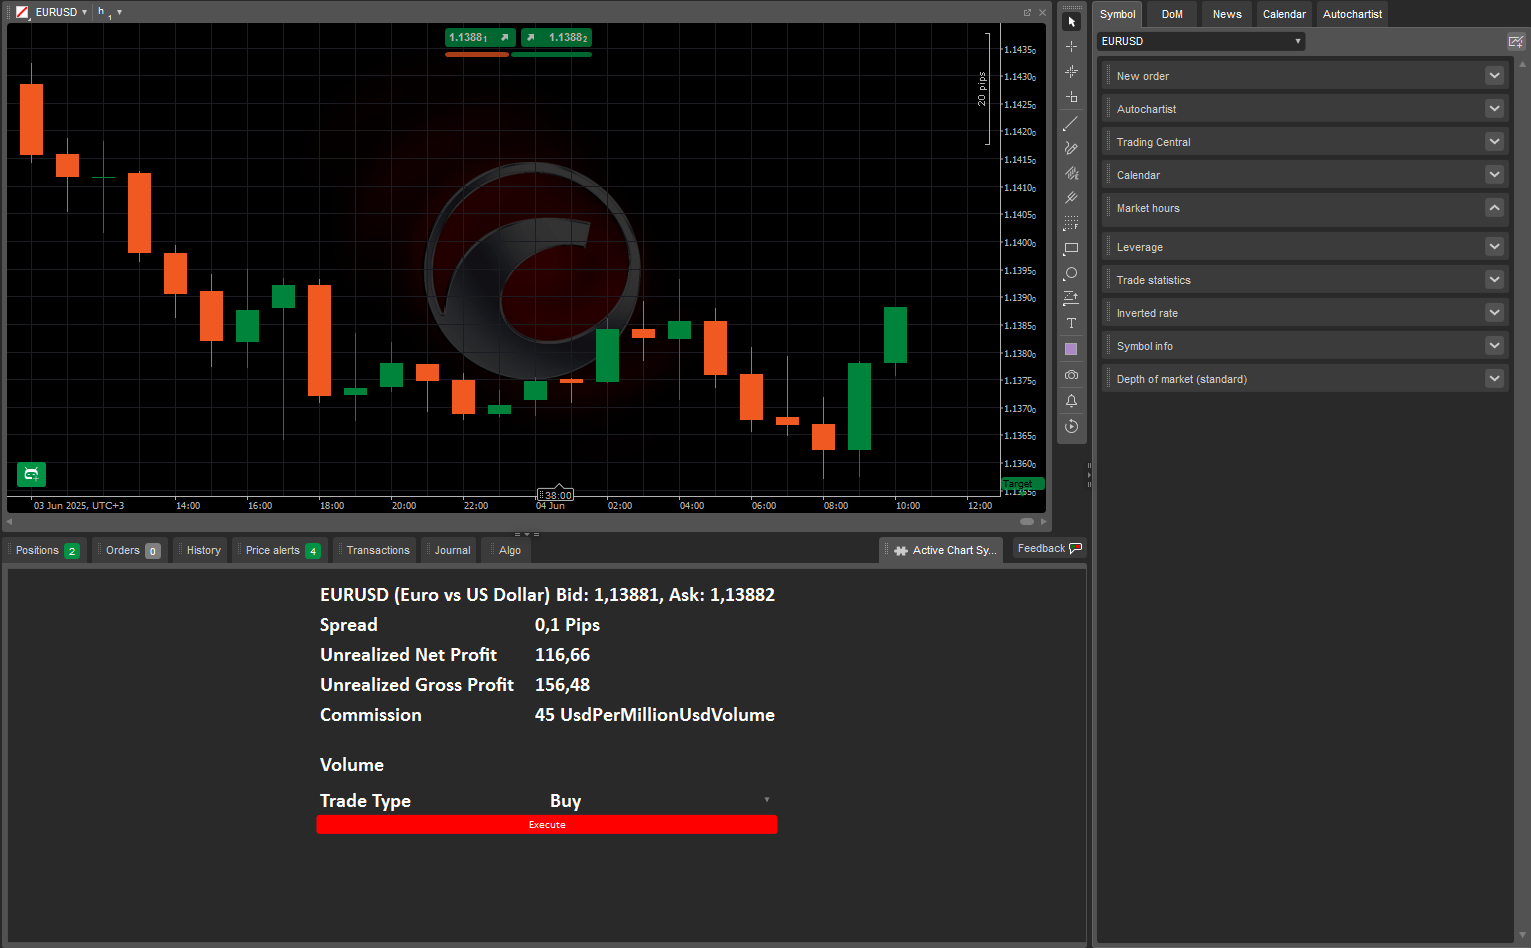This screenshot has height=948, width=1531.
Task: Click the buy price button 1.13882
Action: click(557, 37)
